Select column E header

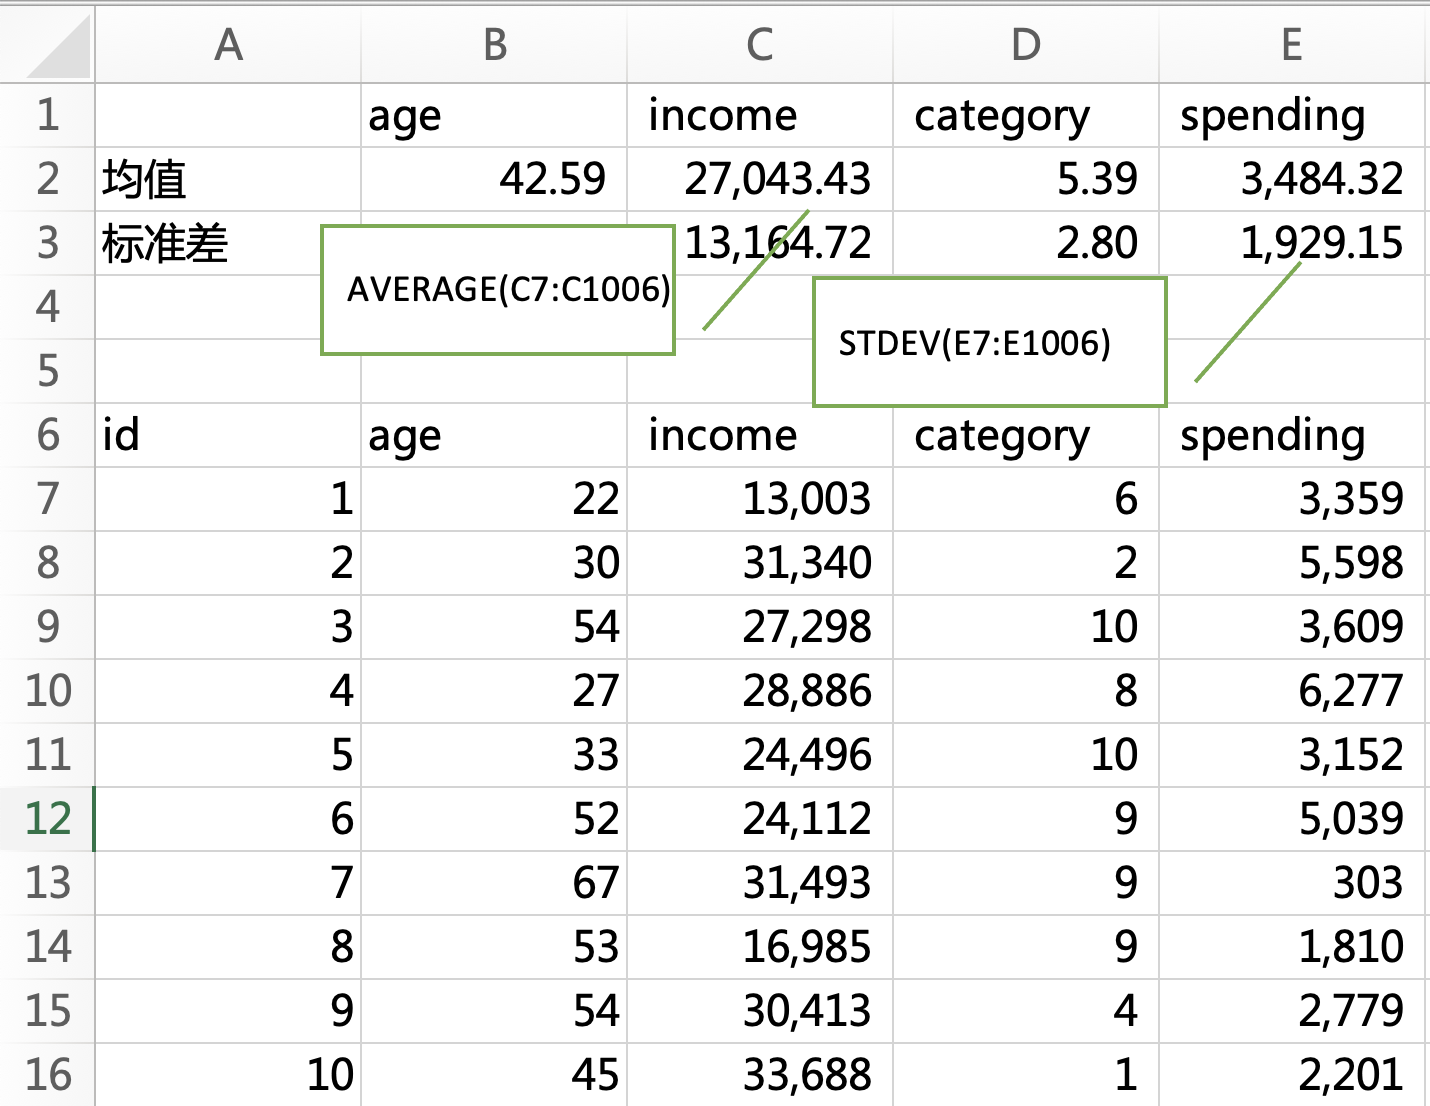click(x=1292, y=44)
